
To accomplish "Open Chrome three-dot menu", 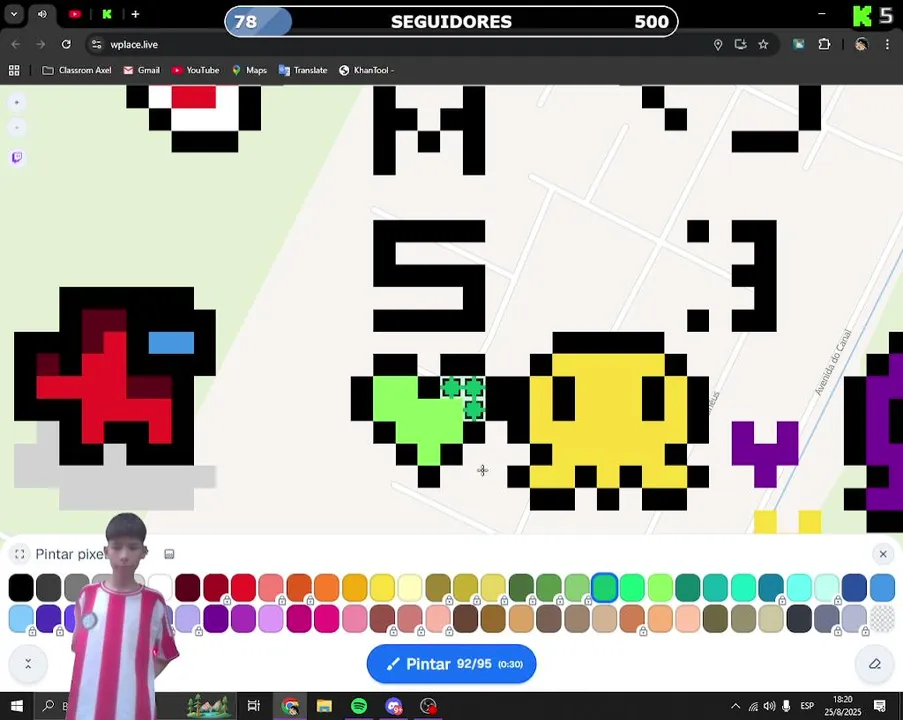I will 887,44.
